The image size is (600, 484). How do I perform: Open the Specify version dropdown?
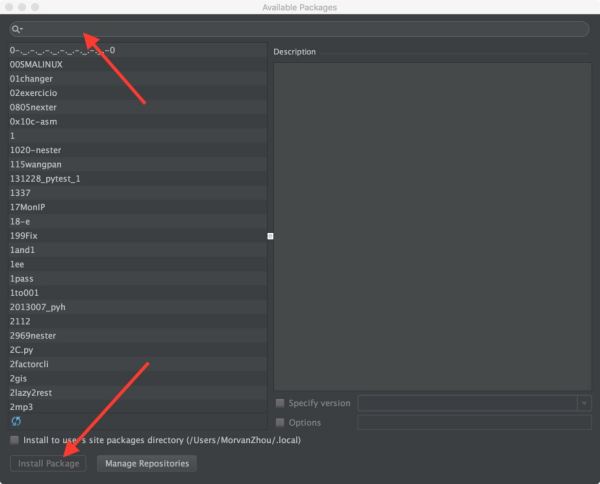(584, 403)
